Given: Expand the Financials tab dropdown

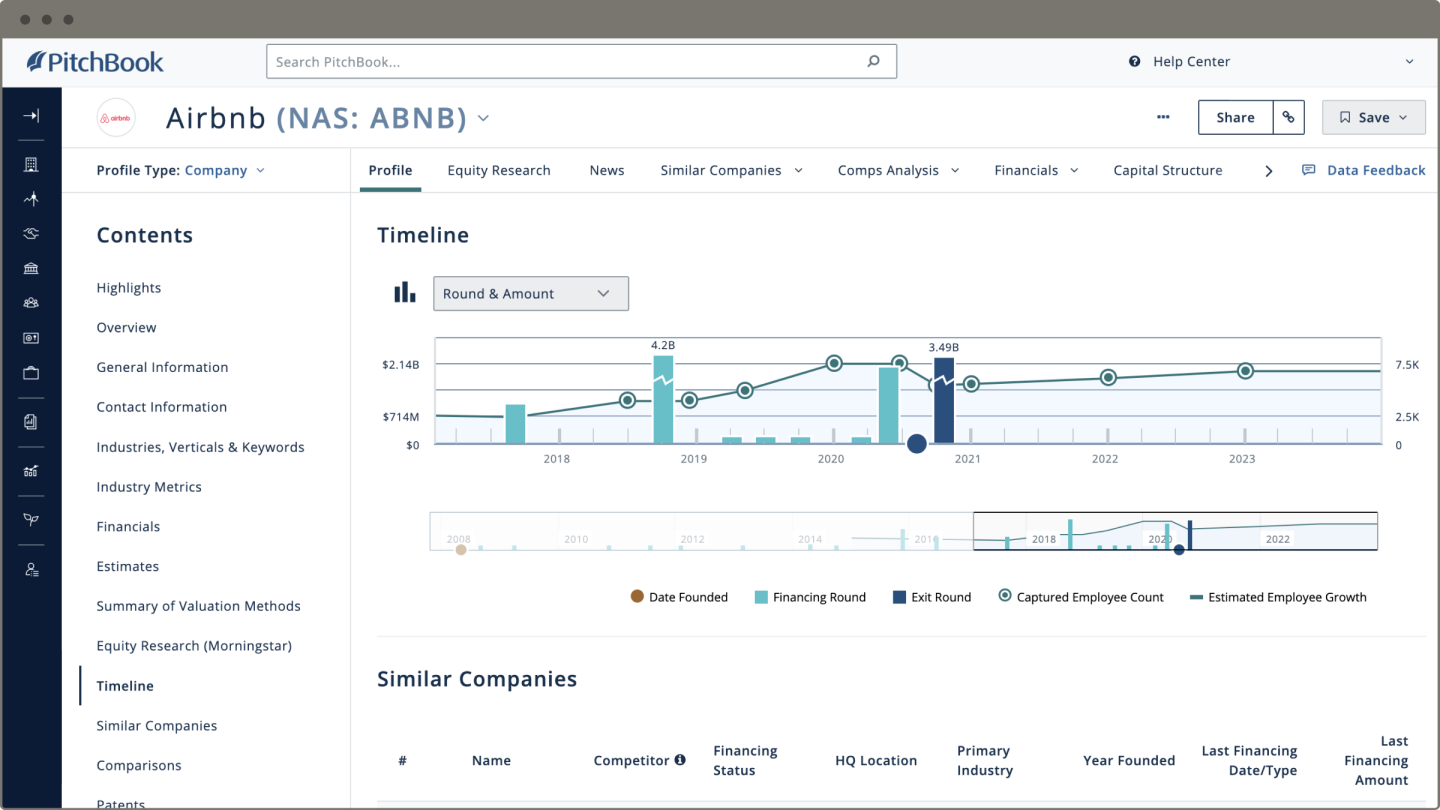Looking at the screenshot, I should [x=1075, y=170].
